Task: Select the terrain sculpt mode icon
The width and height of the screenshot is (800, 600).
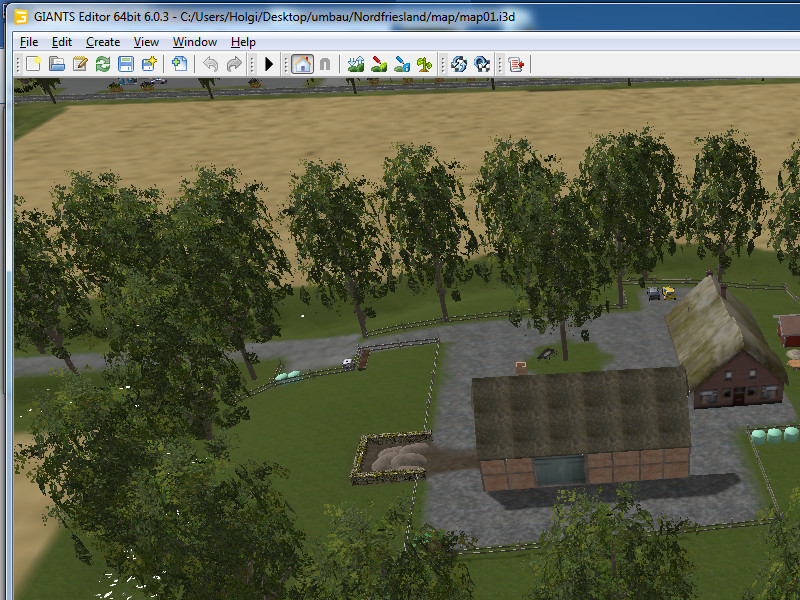Action: 356,64
